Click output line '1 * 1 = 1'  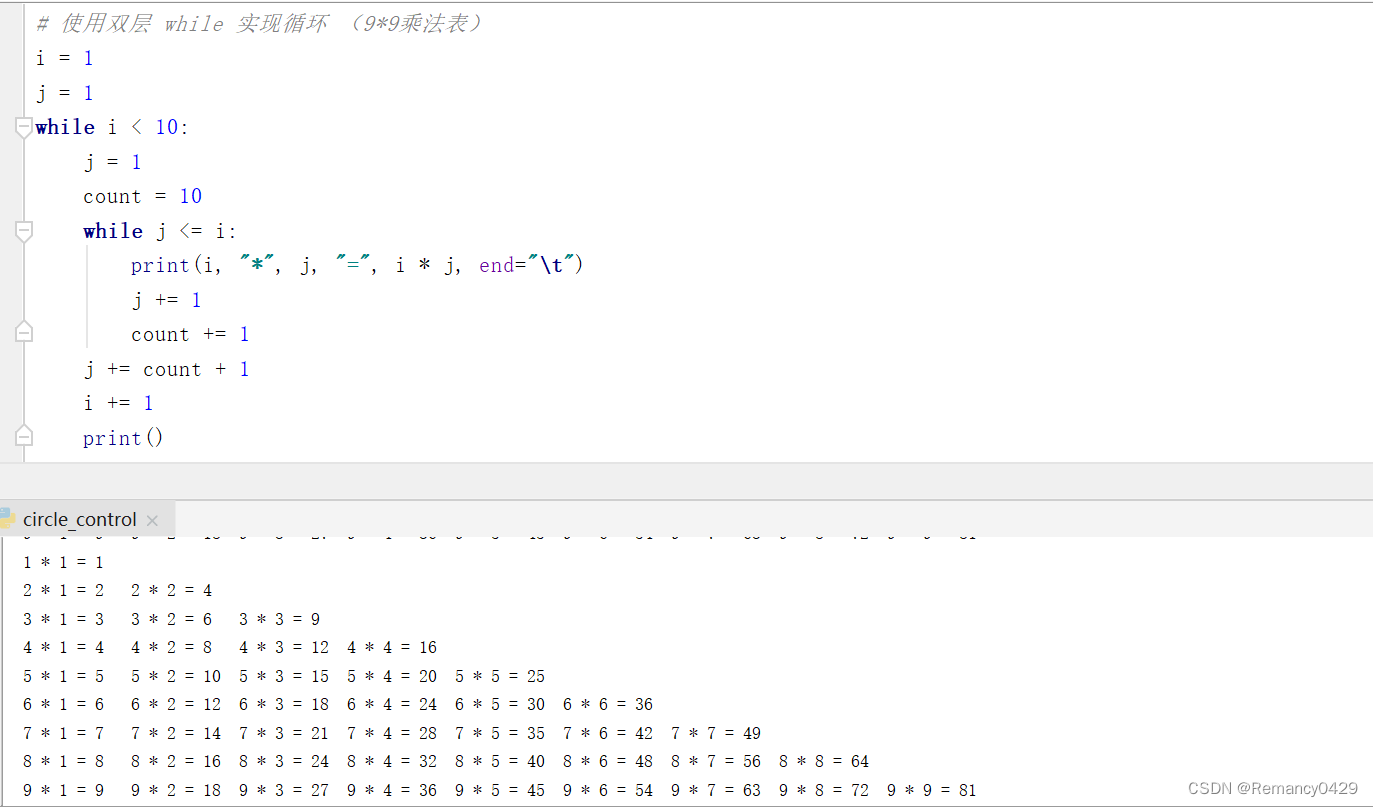click(63, 562)
